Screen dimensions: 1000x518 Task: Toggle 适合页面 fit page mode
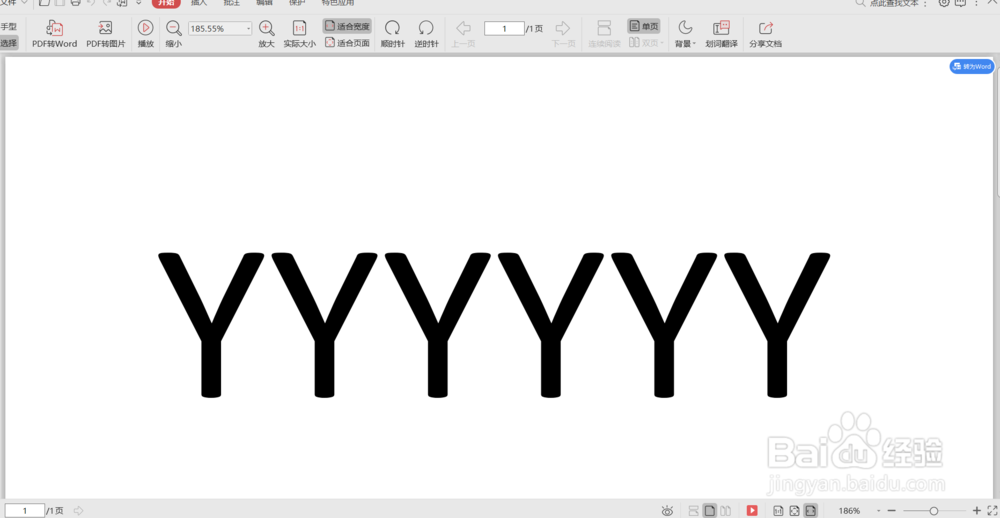click(x=347, y=43)
